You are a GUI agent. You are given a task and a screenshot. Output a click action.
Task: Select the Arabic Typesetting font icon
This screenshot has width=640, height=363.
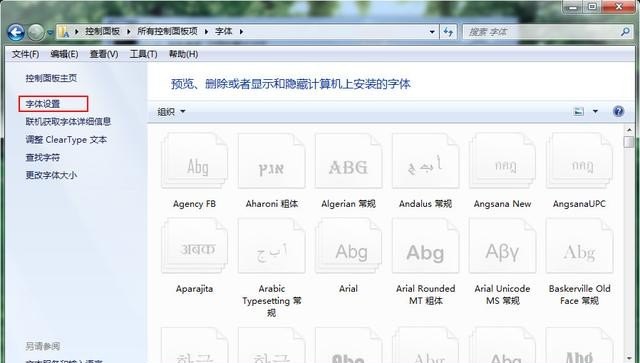(271, 245)
